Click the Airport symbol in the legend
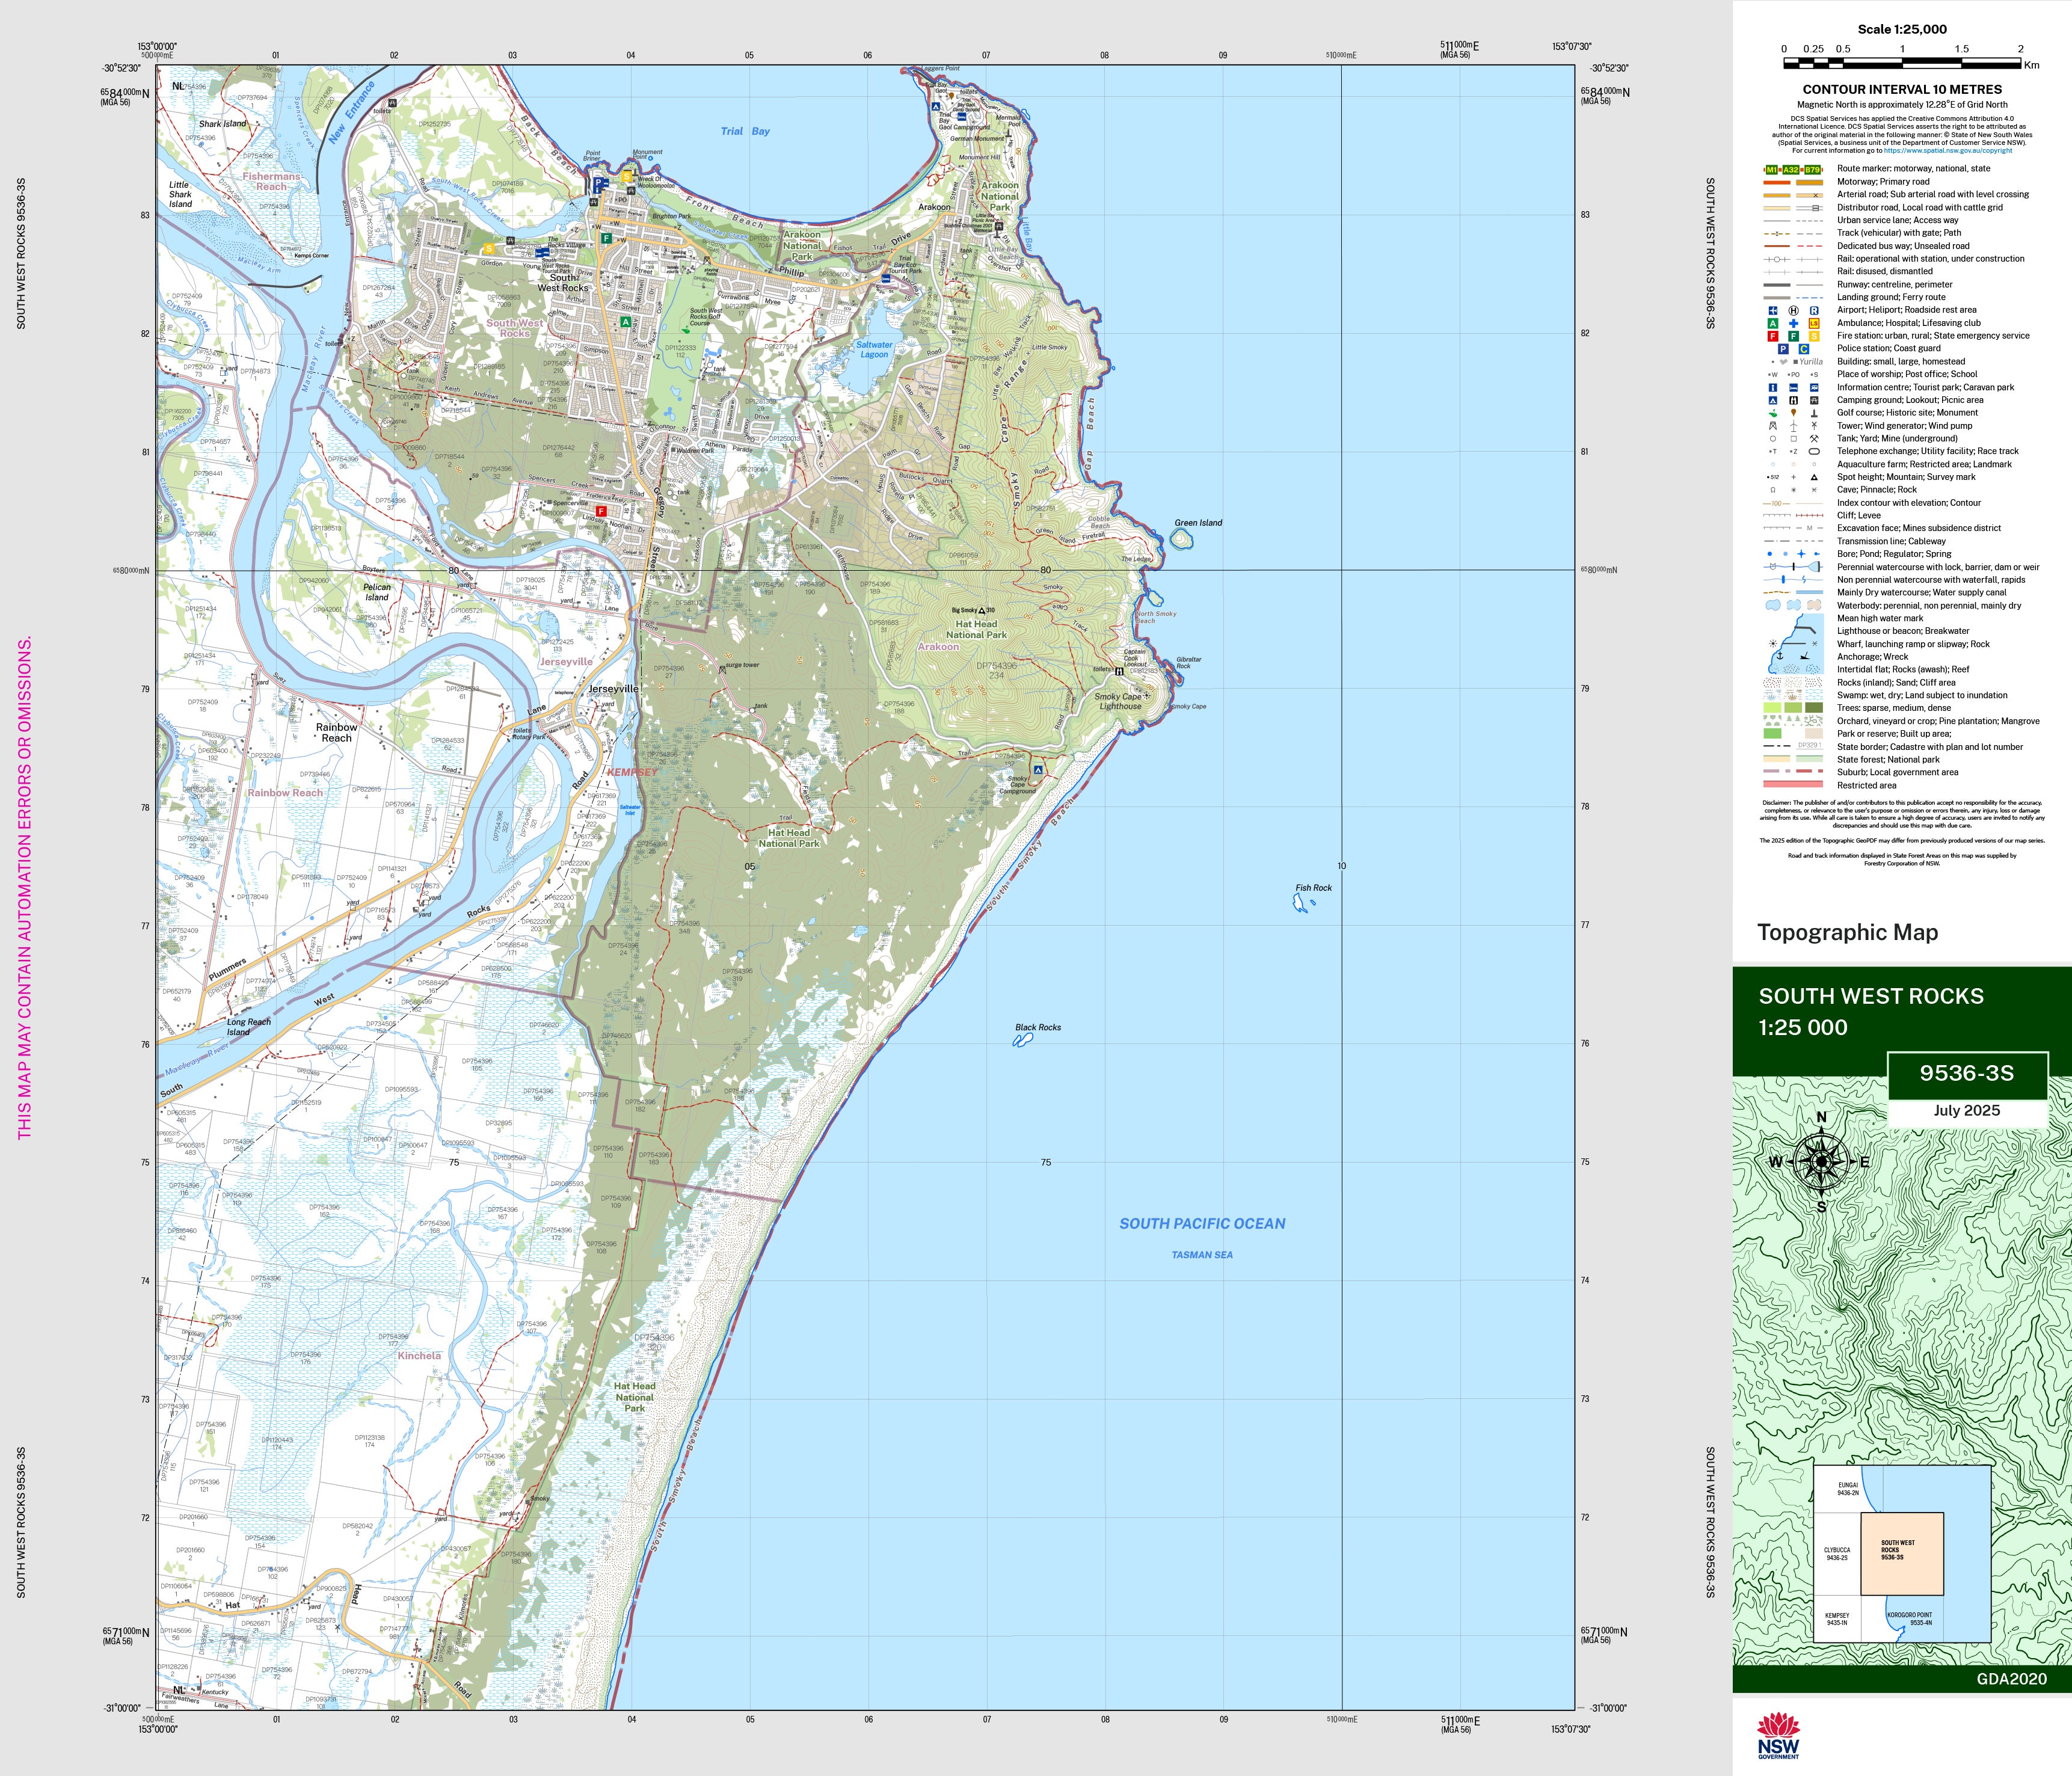Image resolution: width=2072 pixels, height=1776 pixels. pyautogui.click(x=1773, y=311)
